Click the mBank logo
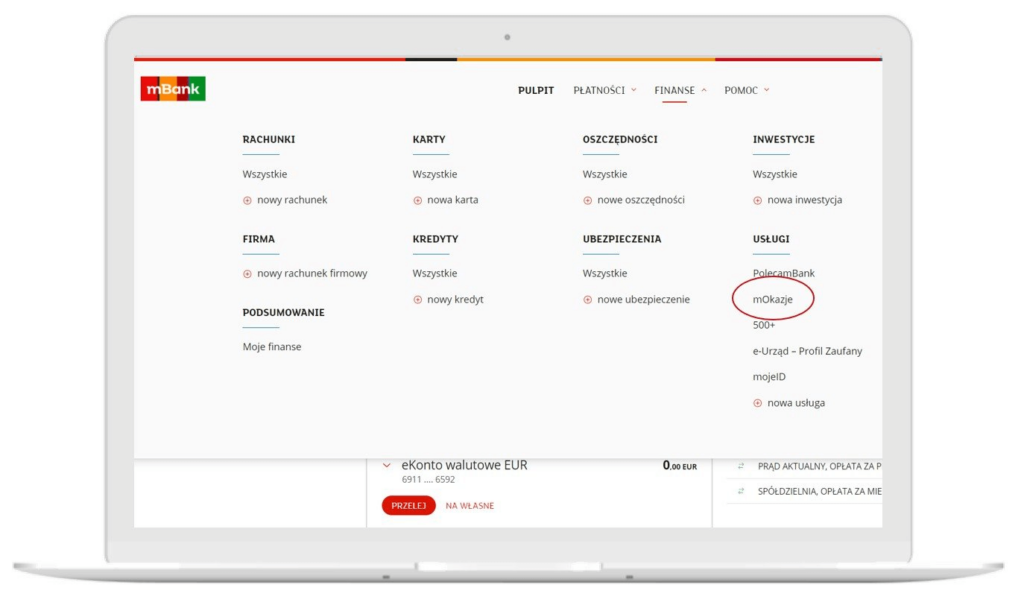 coord(173,89)
